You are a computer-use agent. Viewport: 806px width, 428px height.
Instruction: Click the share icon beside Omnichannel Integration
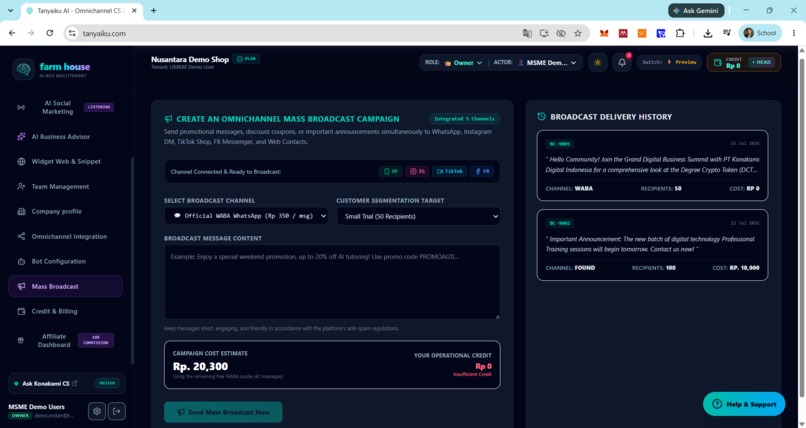(x=21, y=236)
